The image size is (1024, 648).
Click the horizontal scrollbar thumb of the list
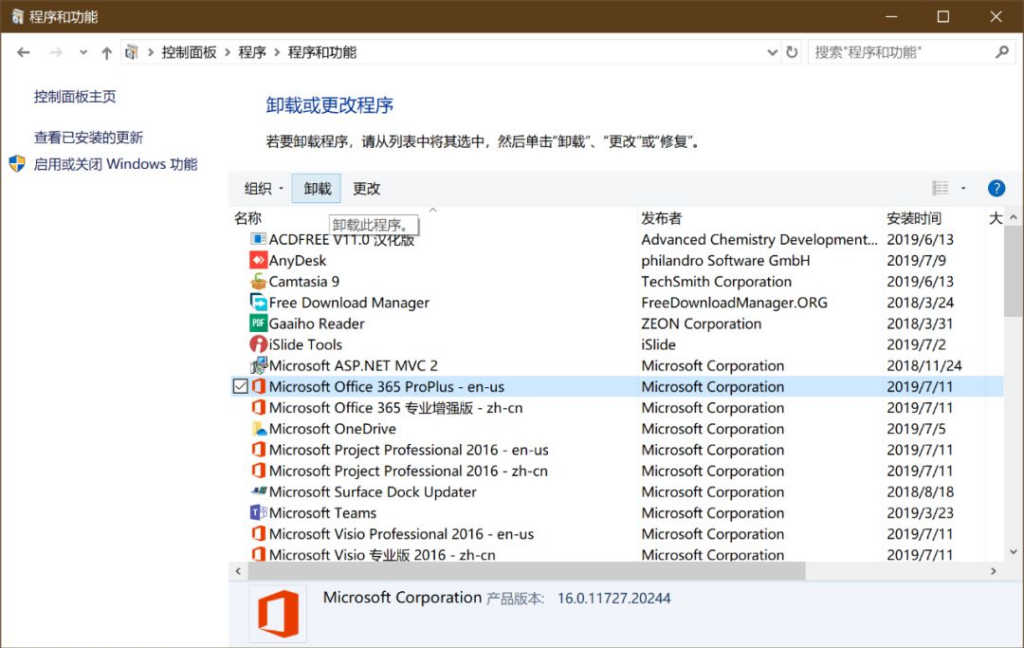[x=527, y=571]
